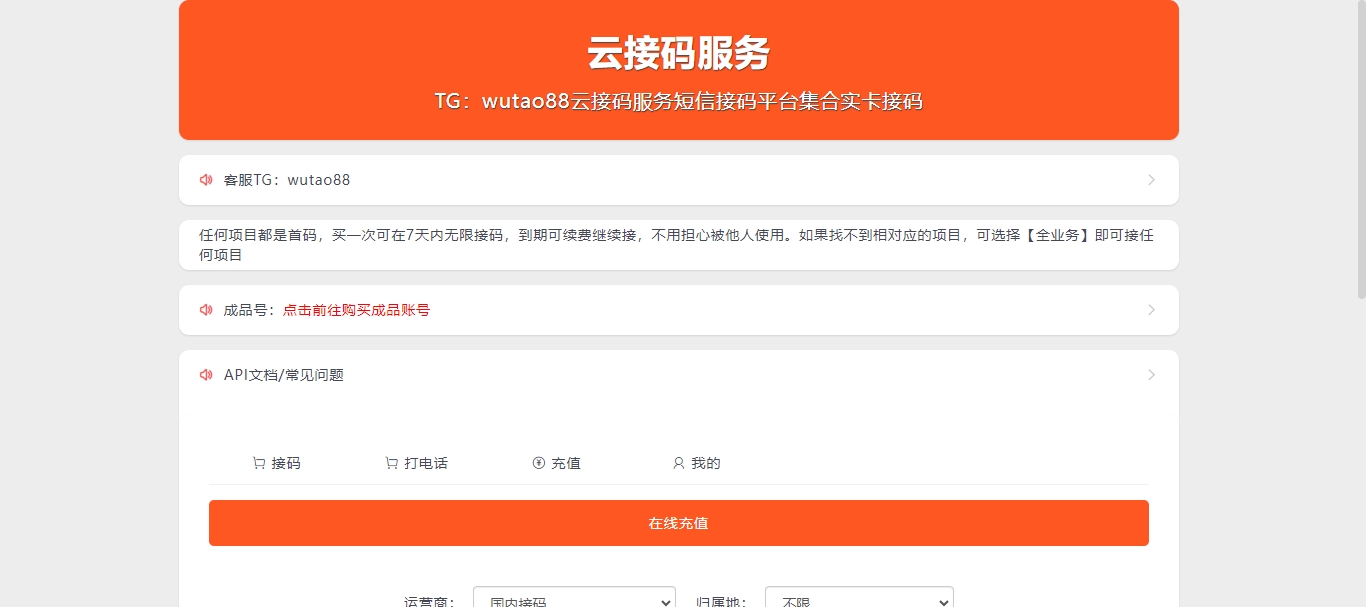The width and height of the screenshot is (1366, 607).
Task: Click the speaker icon beside 成品号
Action: tap(206, 310)
